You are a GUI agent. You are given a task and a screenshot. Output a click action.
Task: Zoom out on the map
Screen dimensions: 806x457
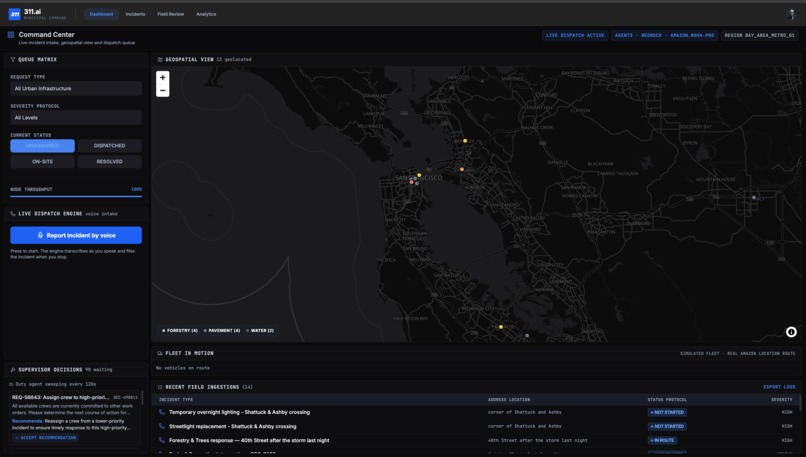coord(162,90)
